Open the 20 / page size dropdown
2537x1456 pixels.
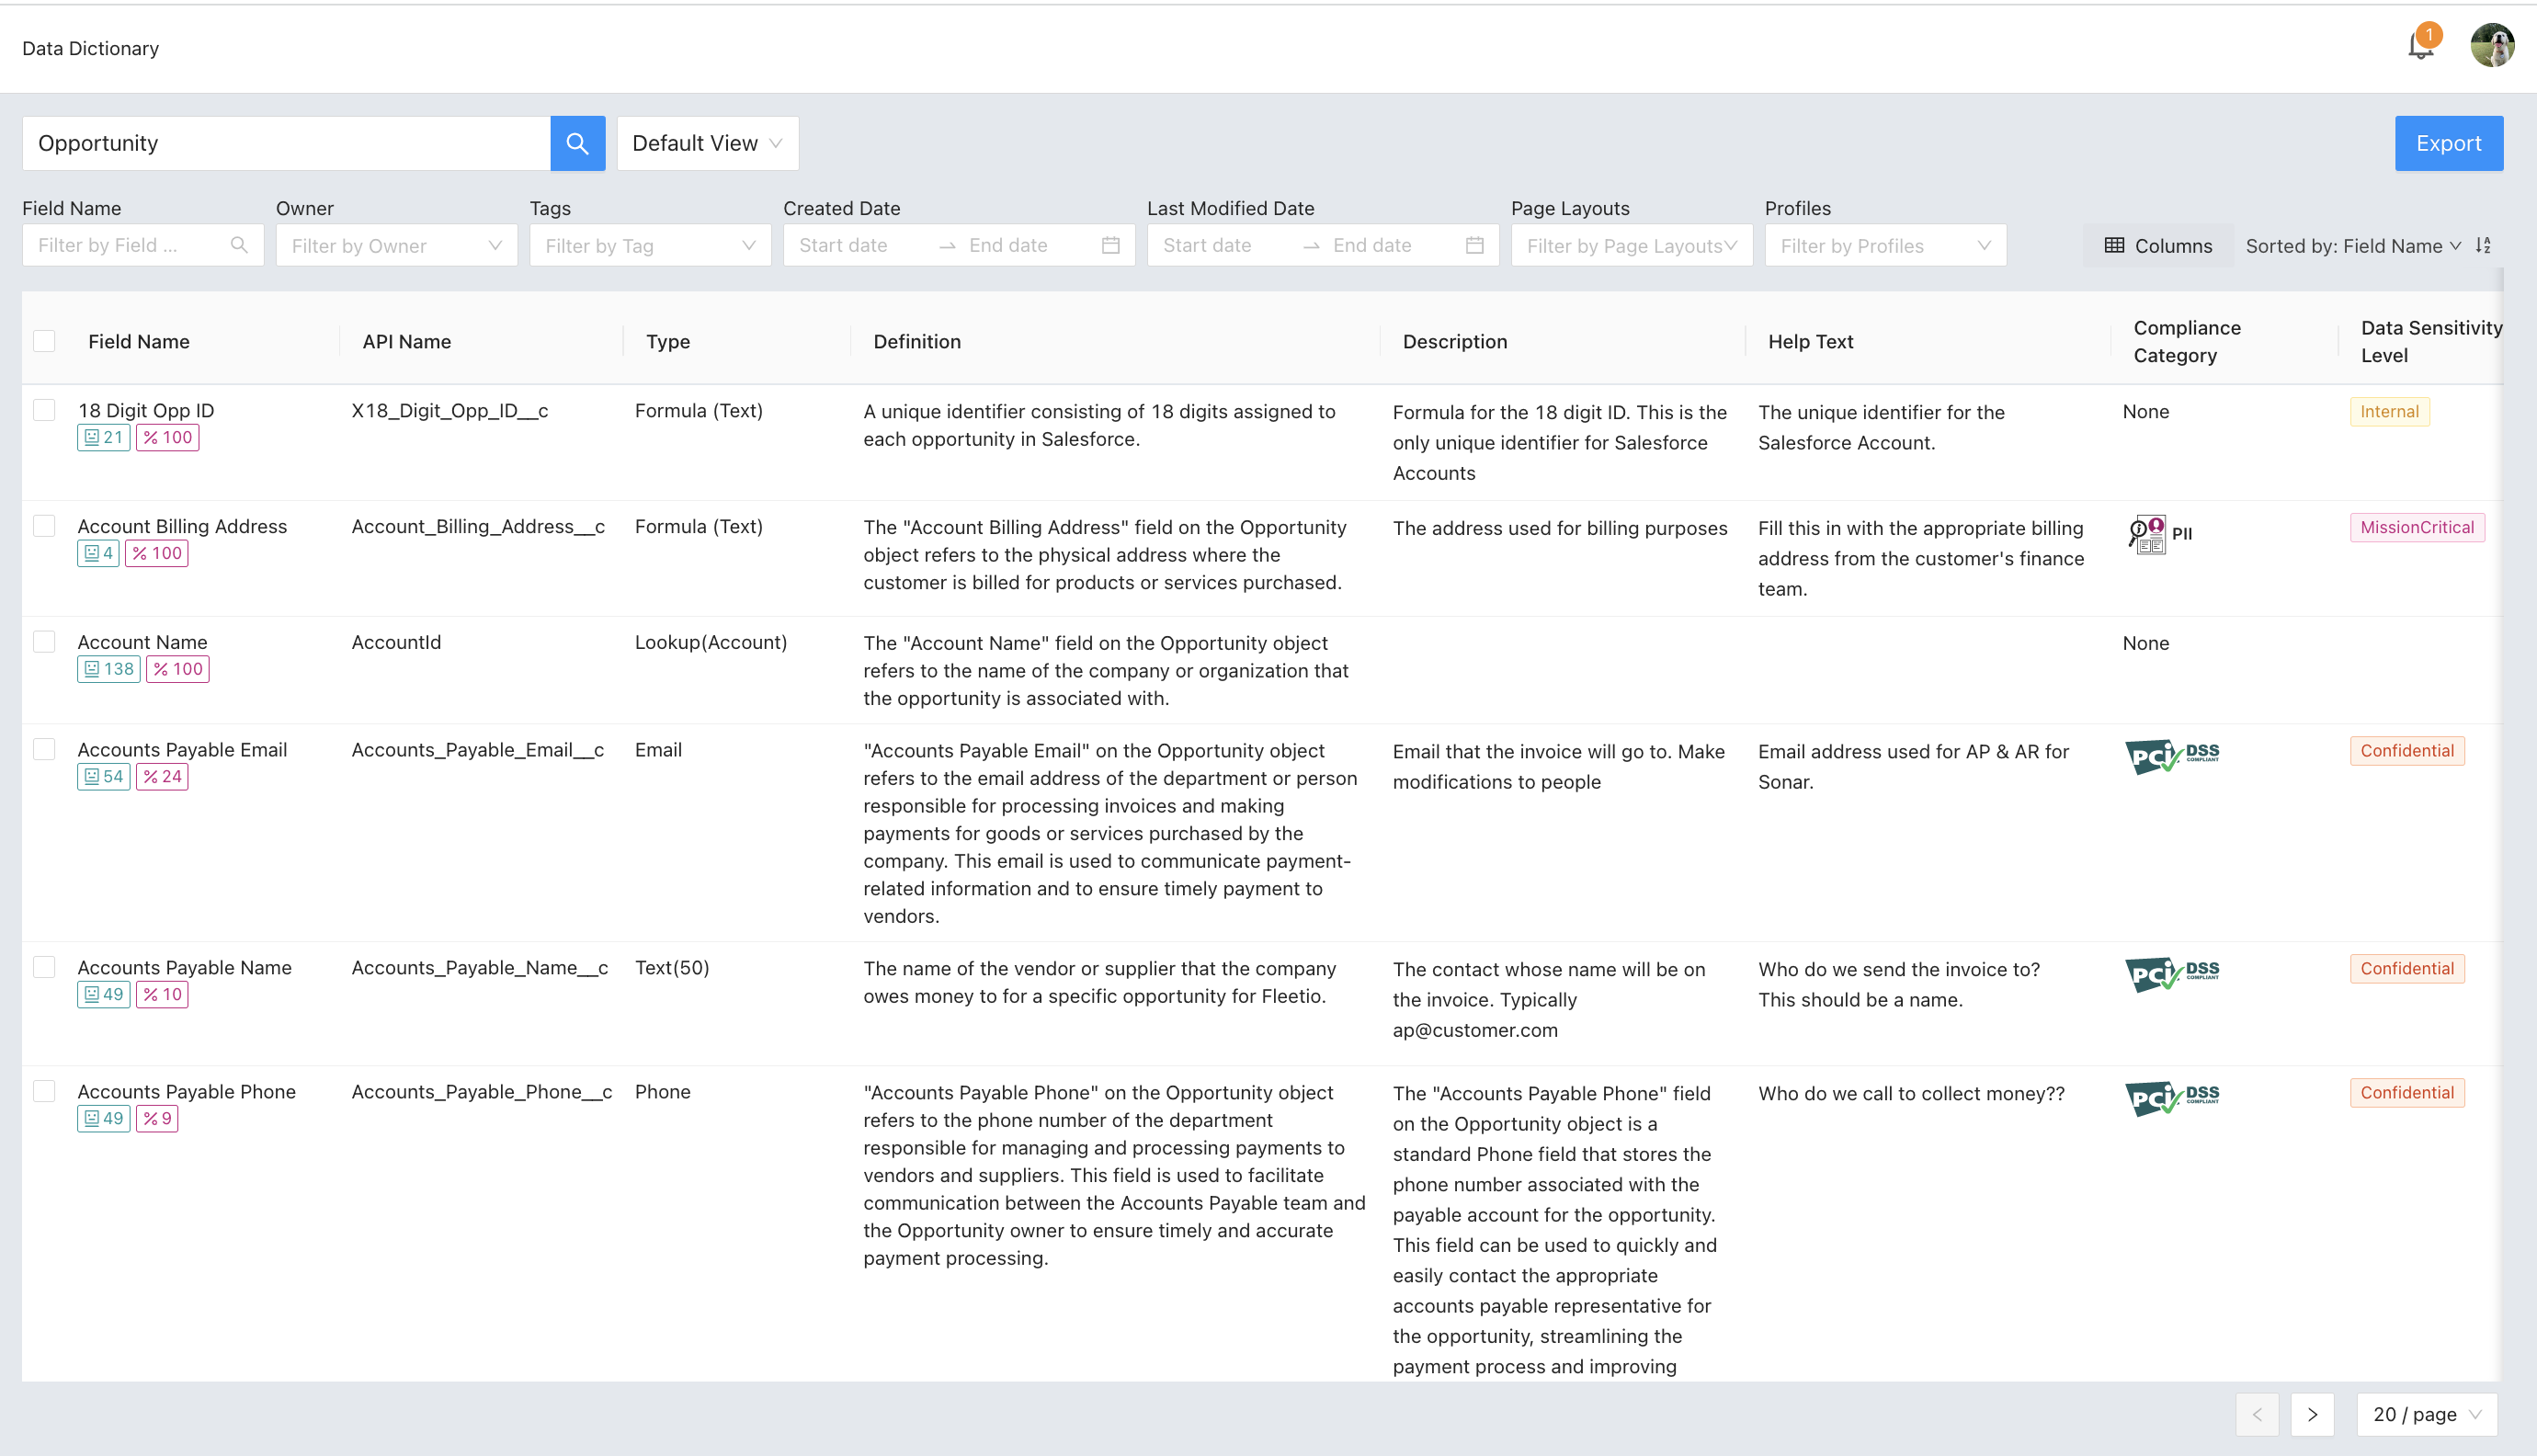(2426, 1414)
